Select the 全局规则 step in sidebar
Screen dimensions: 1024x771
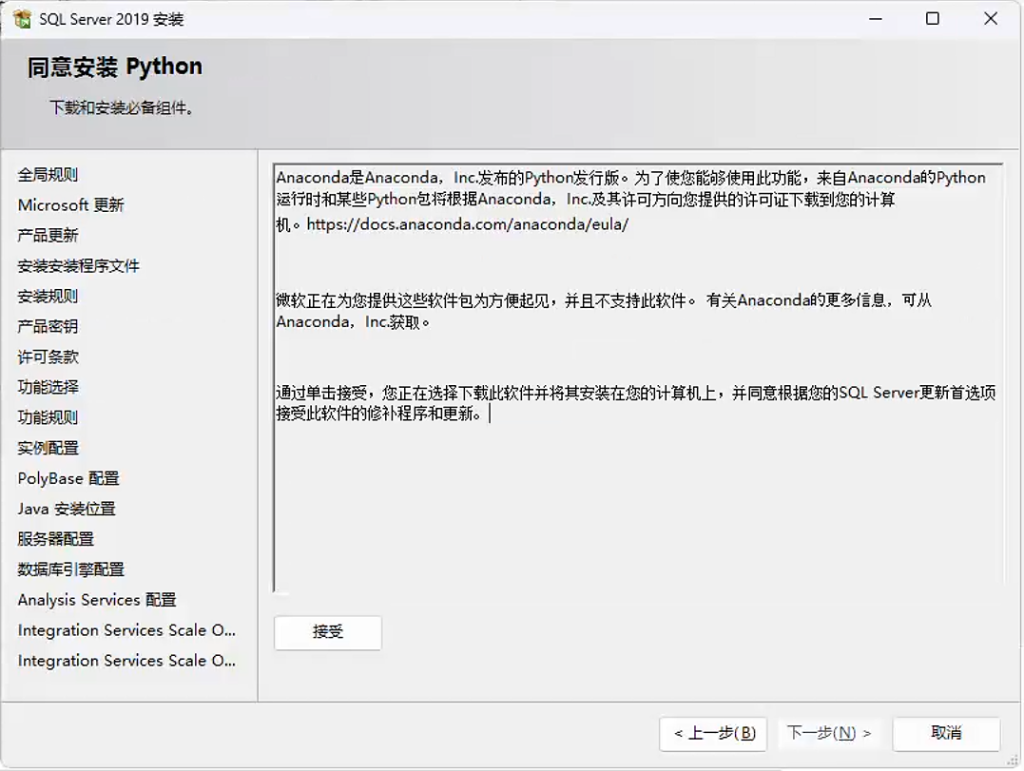point(48,175)
